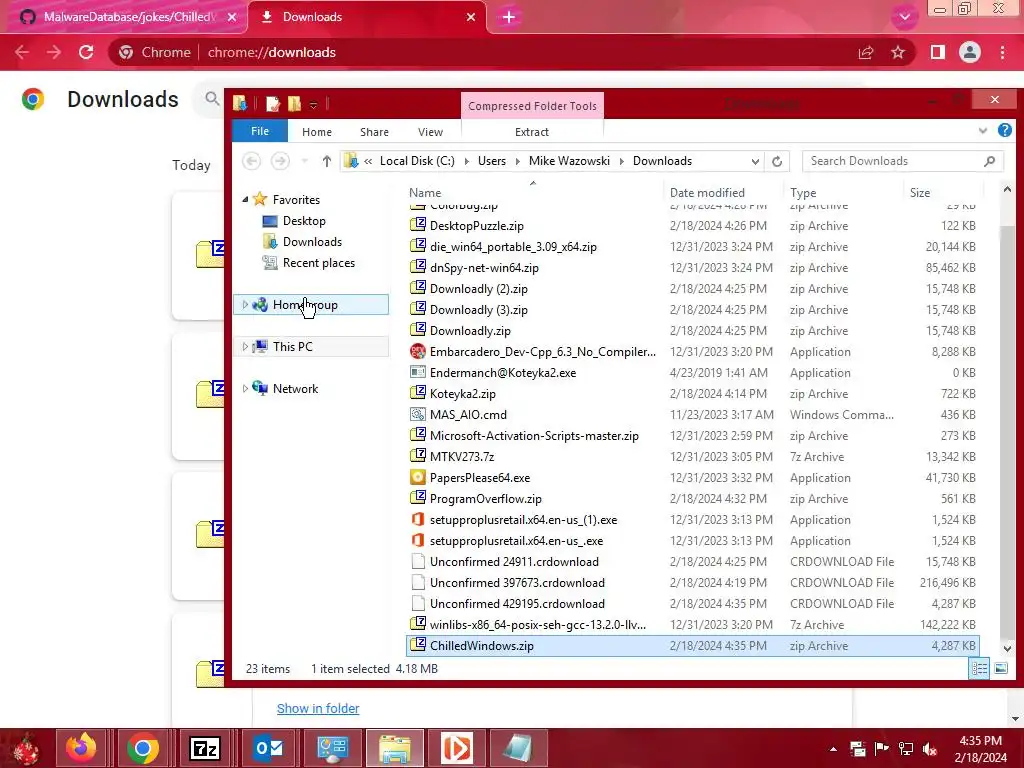Open 7-Zip from the taskbar

pyautogui.click(x=204, y=748)
